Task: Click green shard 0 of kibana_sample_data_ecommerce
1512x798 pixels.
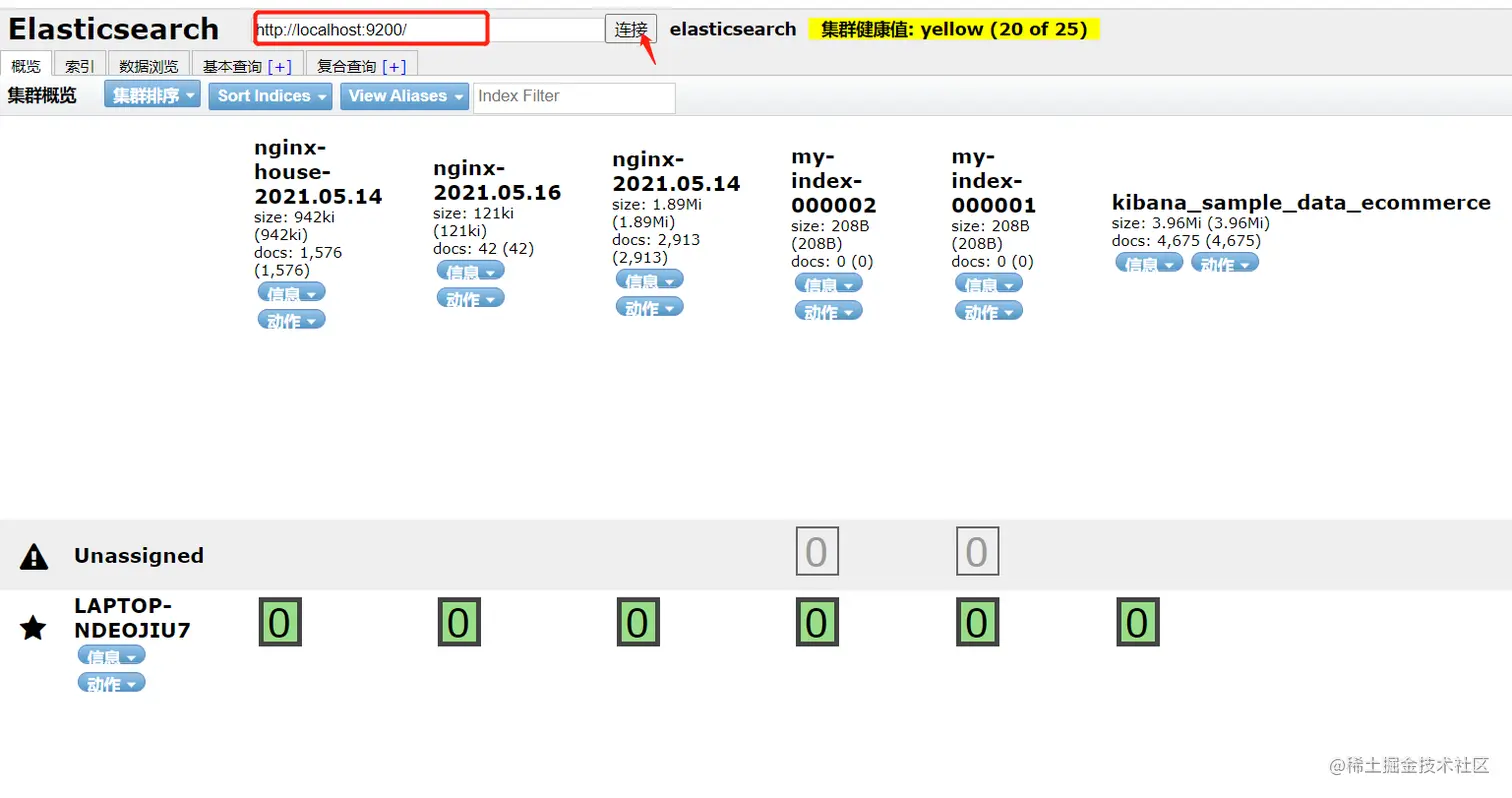Action: [1138, 622]
